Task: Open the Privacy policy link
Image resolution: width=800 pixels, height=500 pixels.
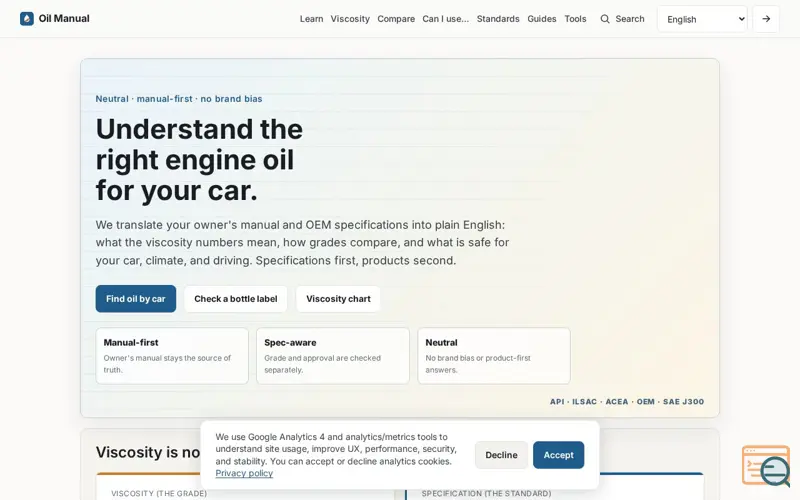Action: coord(244,473)
